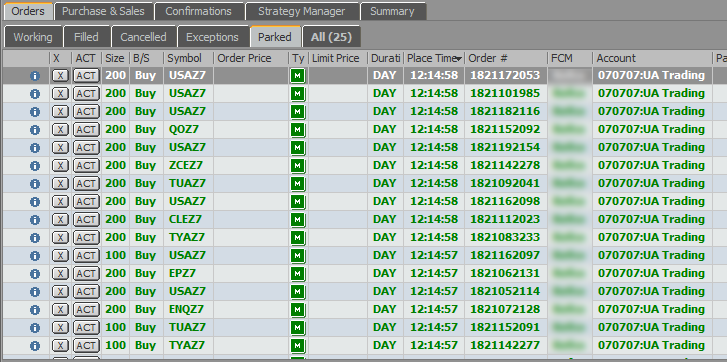Click QOZ7 symbol cell
This screenshot has width=727, height=362.
pyautogui.click(x=188, y=129)
